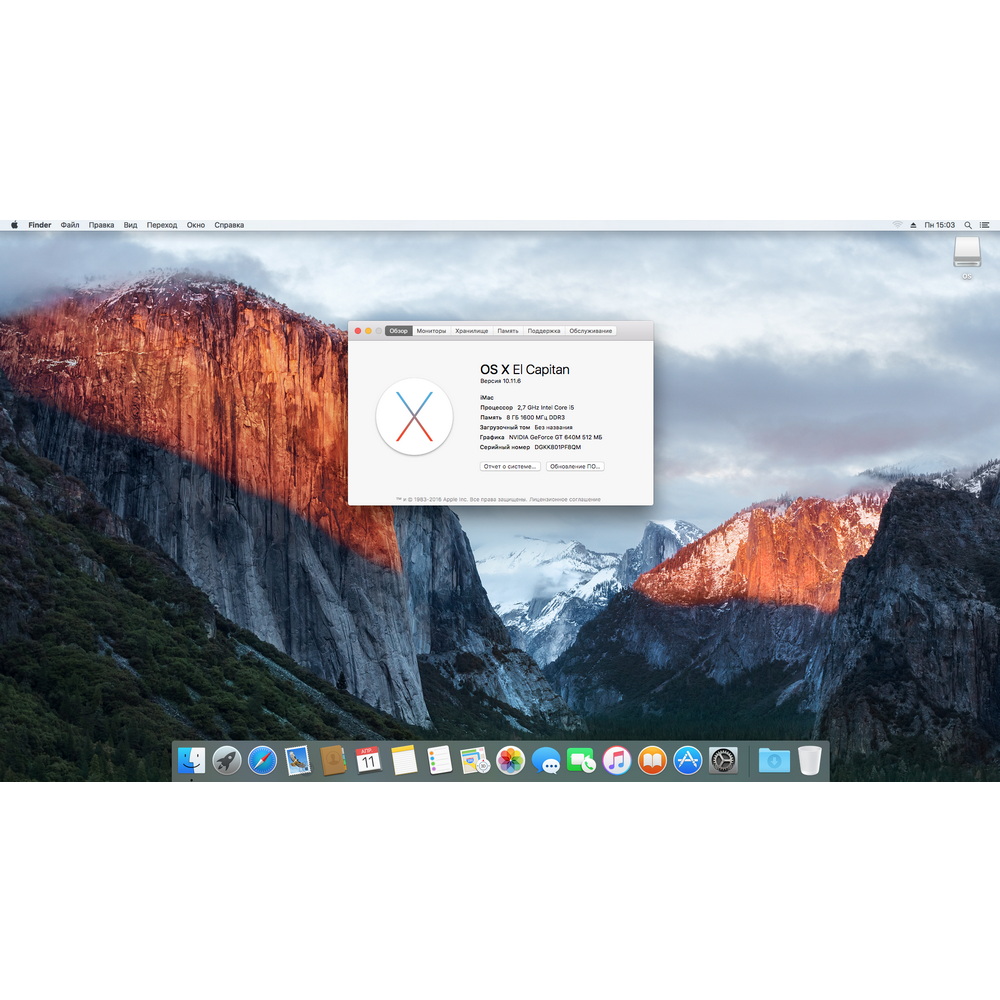Open the Справка menu
Viewport: 1000px width, 1000px height.
pos(229,225)
